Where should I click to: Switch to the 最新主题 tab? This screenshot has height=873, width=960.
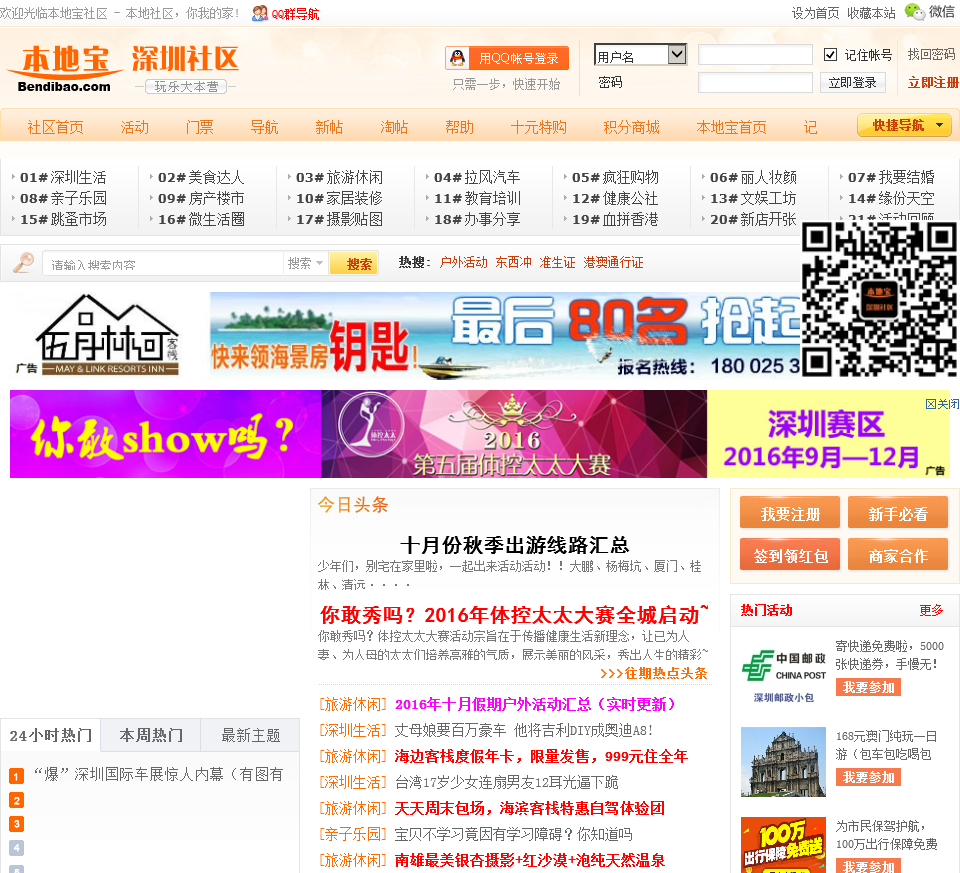click(250, 735)
